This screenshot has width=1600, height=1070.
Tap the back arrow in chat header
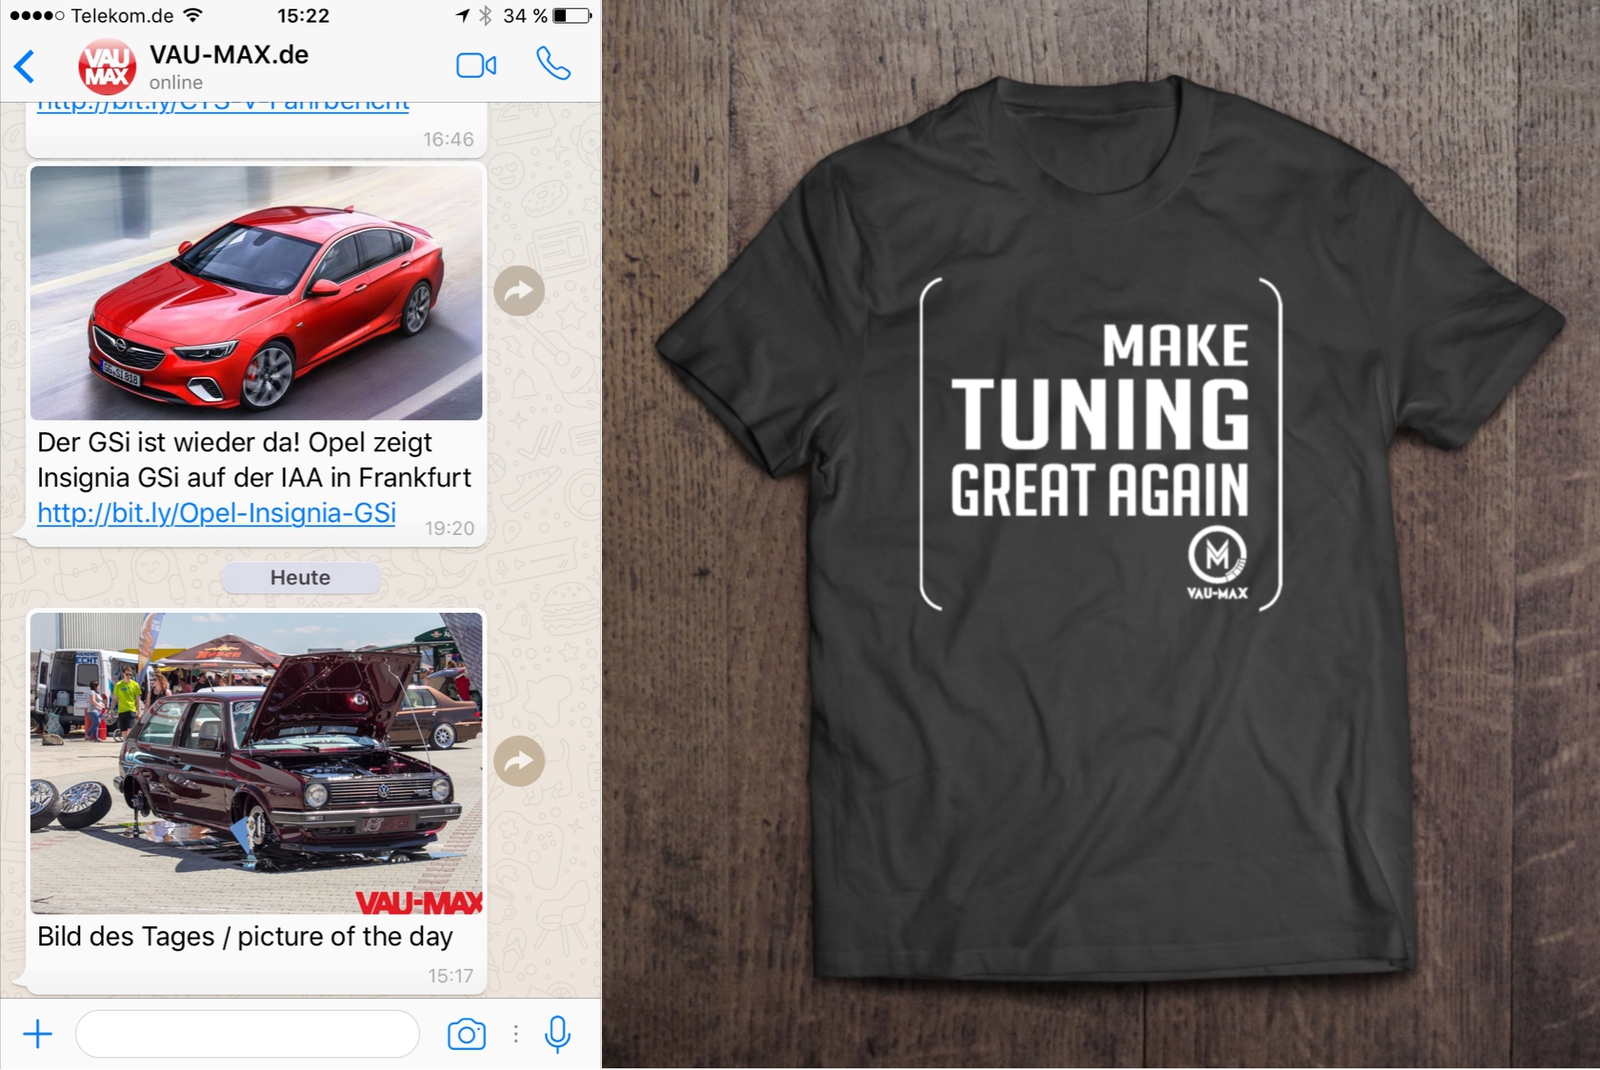tap(25, 67)
